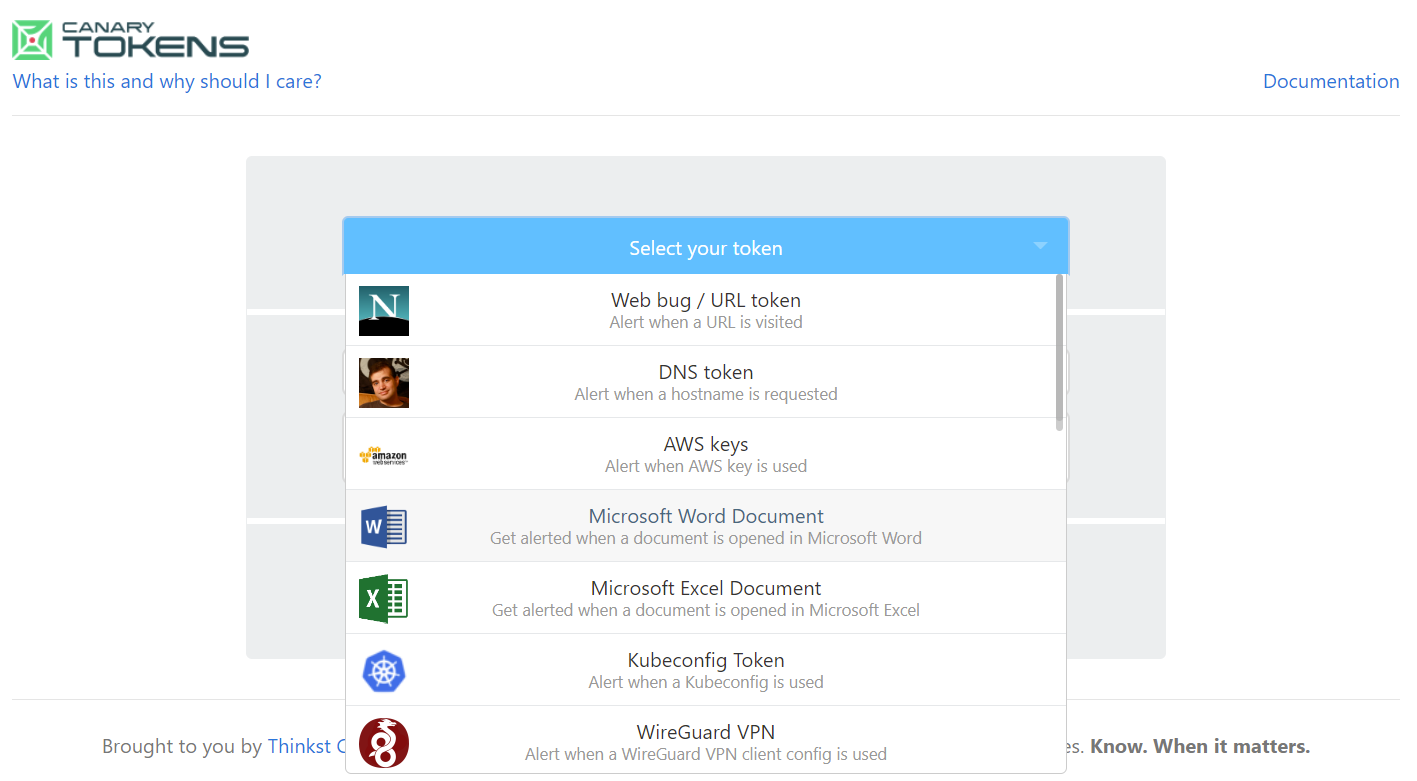Click the red WireGuard dragon icon
This screenshot has width=1417, height=781.
pyautogui.click(x=384, y=743)
